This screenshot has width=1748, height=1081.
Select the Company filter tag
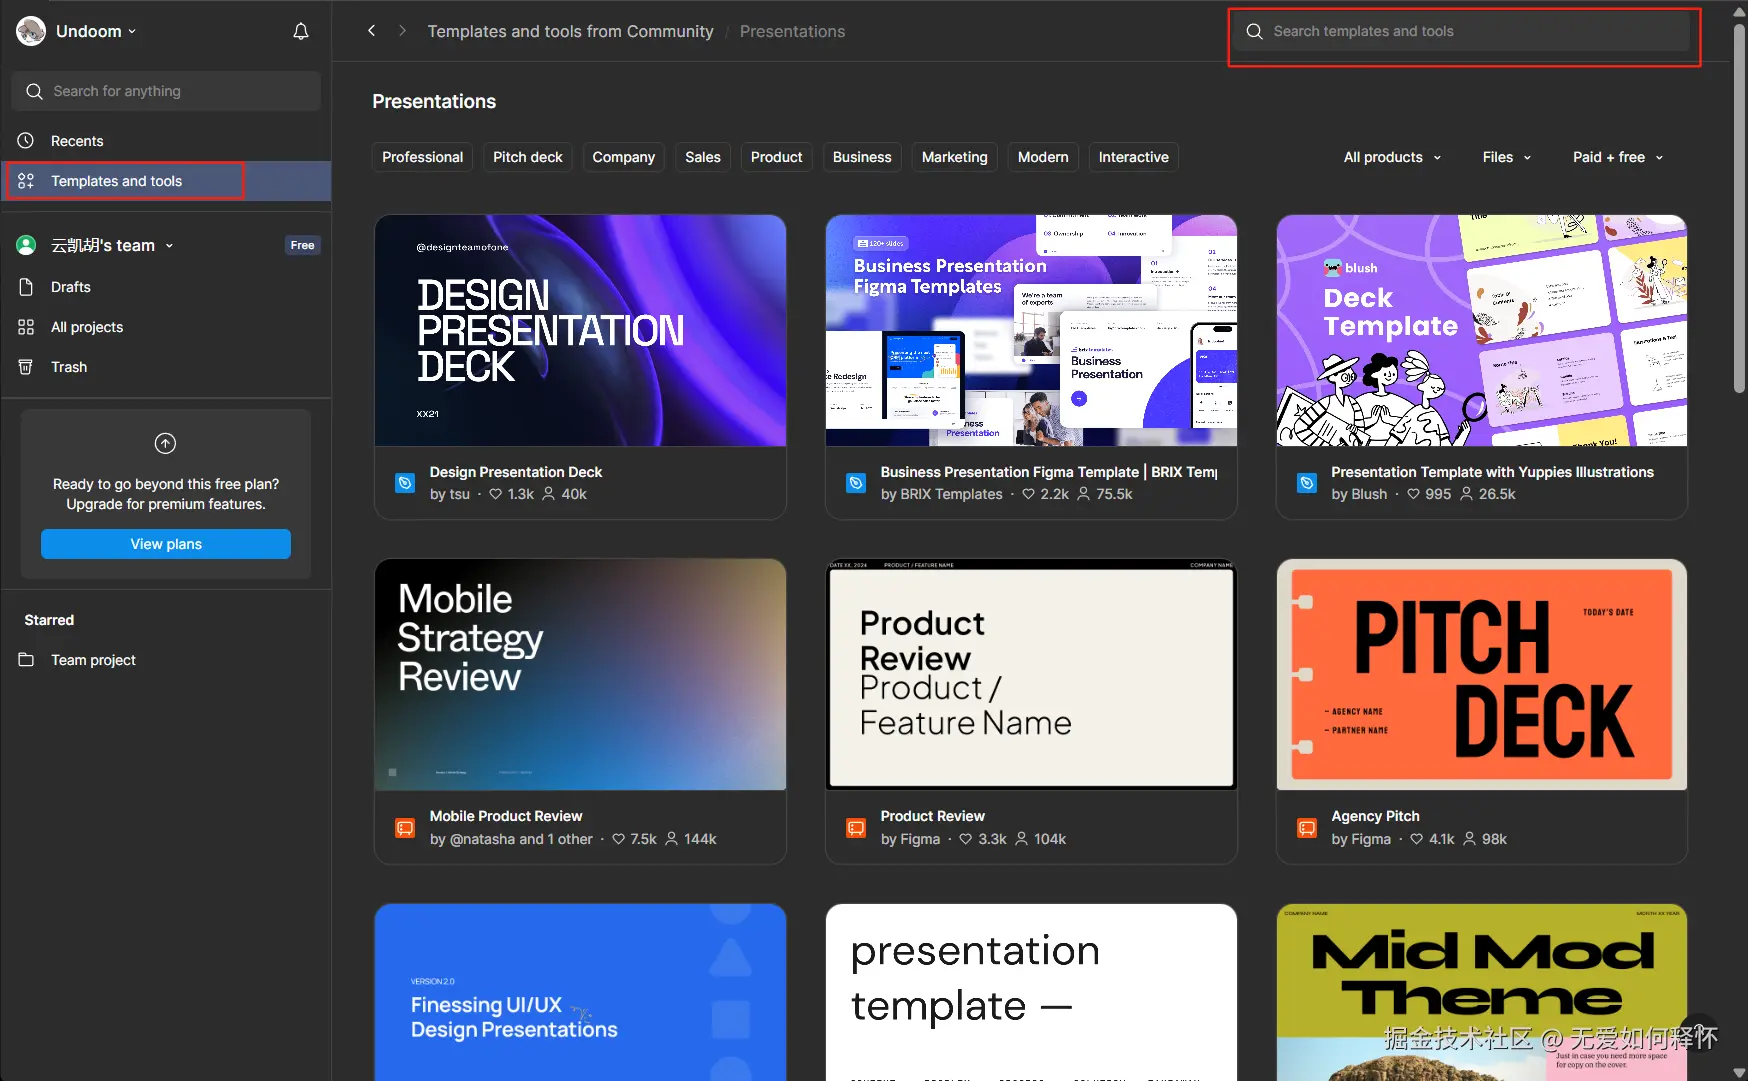(x=623, y=157)
